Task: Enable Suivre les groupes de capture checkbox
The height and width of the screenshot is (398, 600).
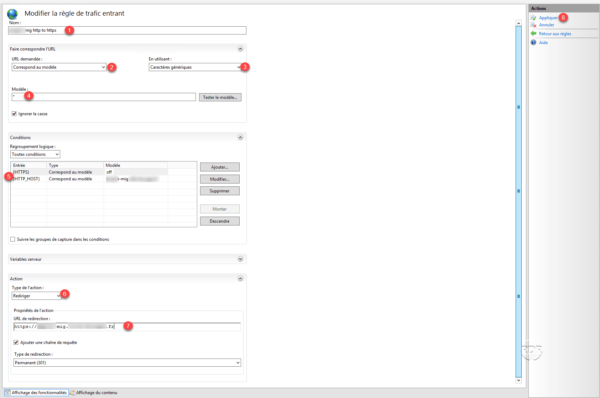Action: [x=13, y=239]
